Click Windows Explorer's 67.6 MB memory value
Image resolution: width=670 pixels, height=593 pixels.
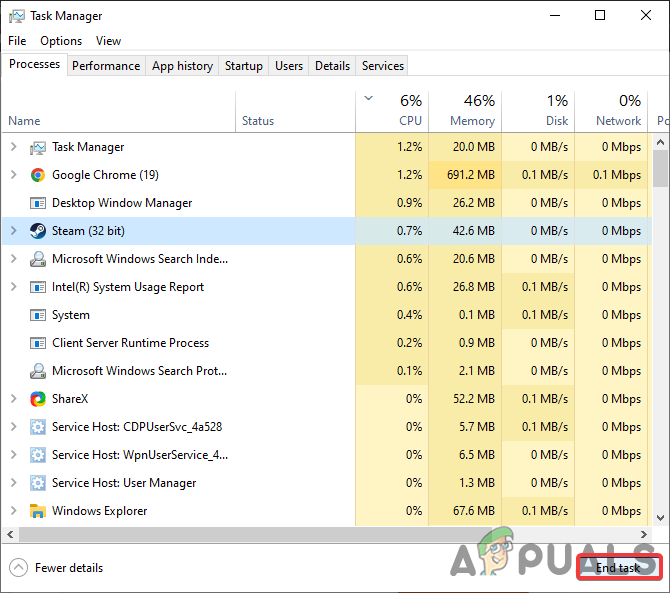click(x=474, y=511)
